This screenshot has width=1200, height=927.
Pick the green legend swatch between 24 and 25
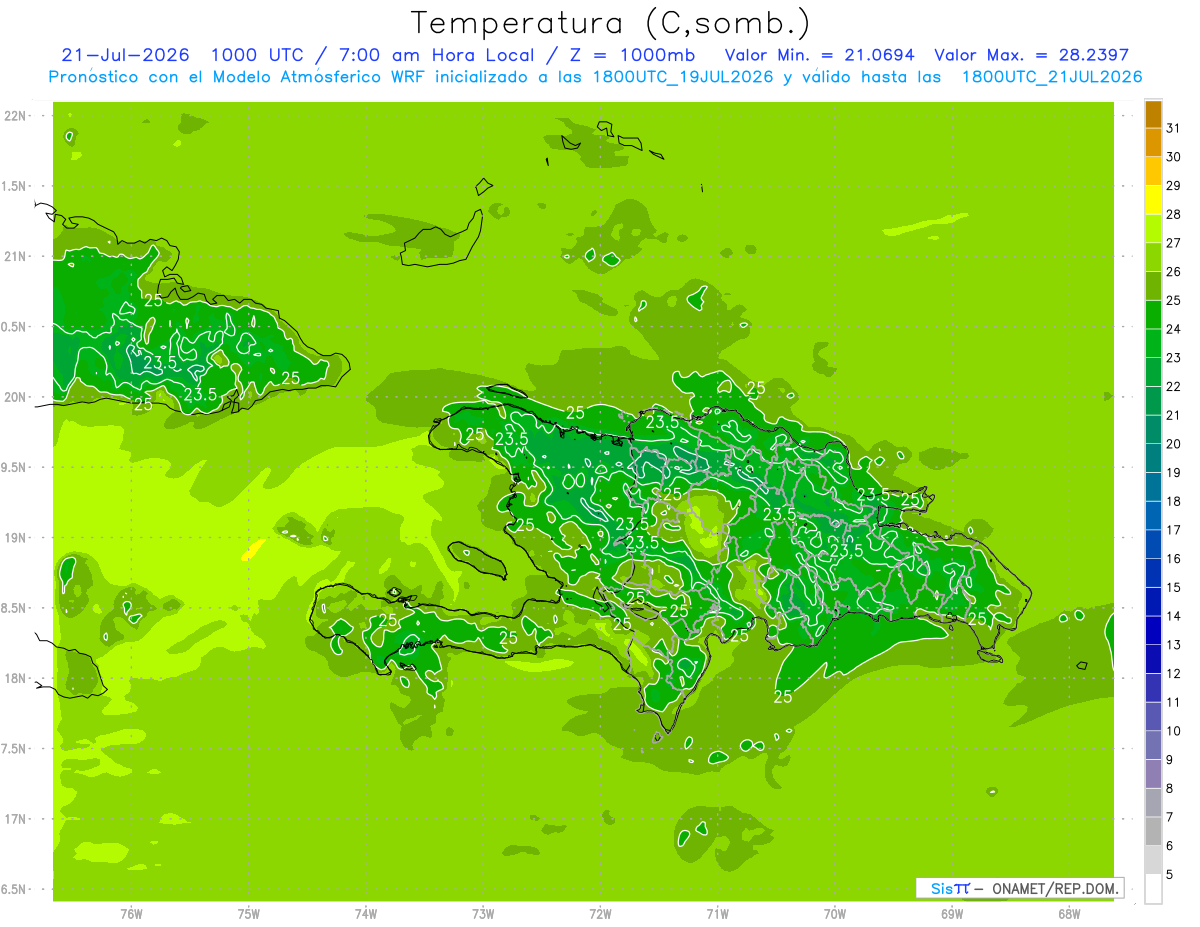[x=1153, y=315]
